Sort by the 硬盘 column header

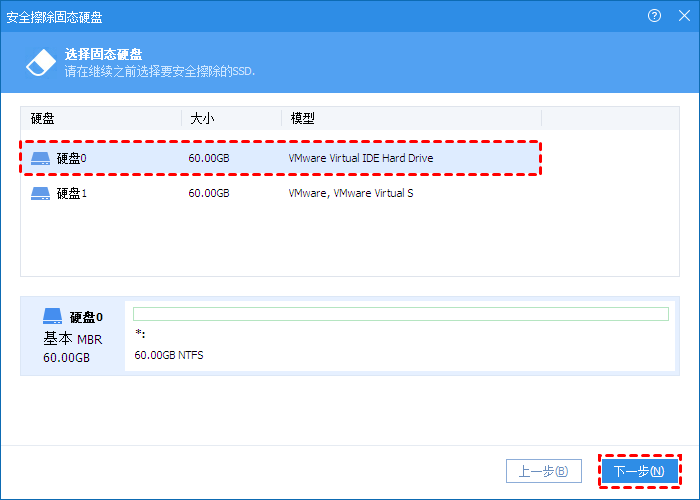(x=43, y=118)
